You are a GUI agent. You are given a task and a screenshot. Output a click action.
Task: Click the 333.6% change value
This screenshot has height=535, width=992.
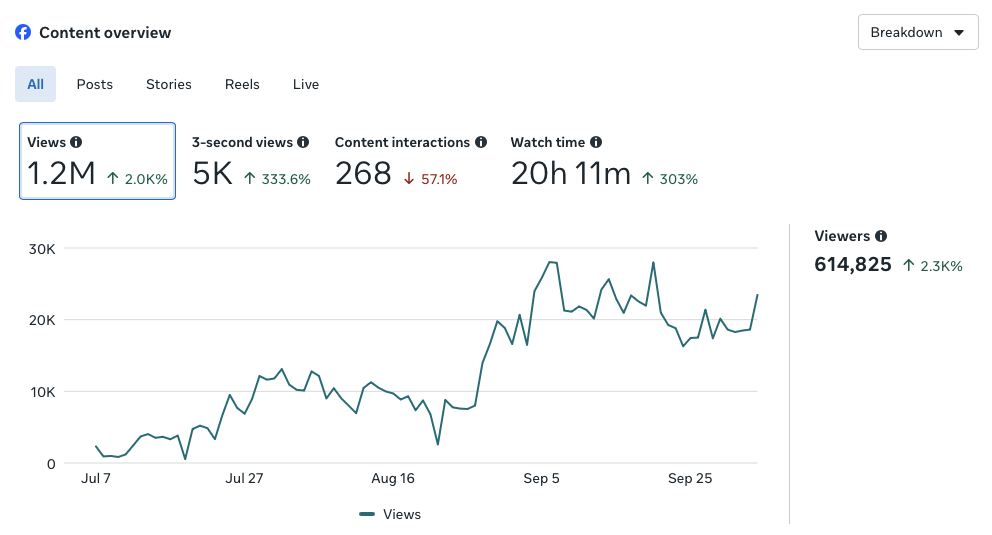[x=286, y=180]
